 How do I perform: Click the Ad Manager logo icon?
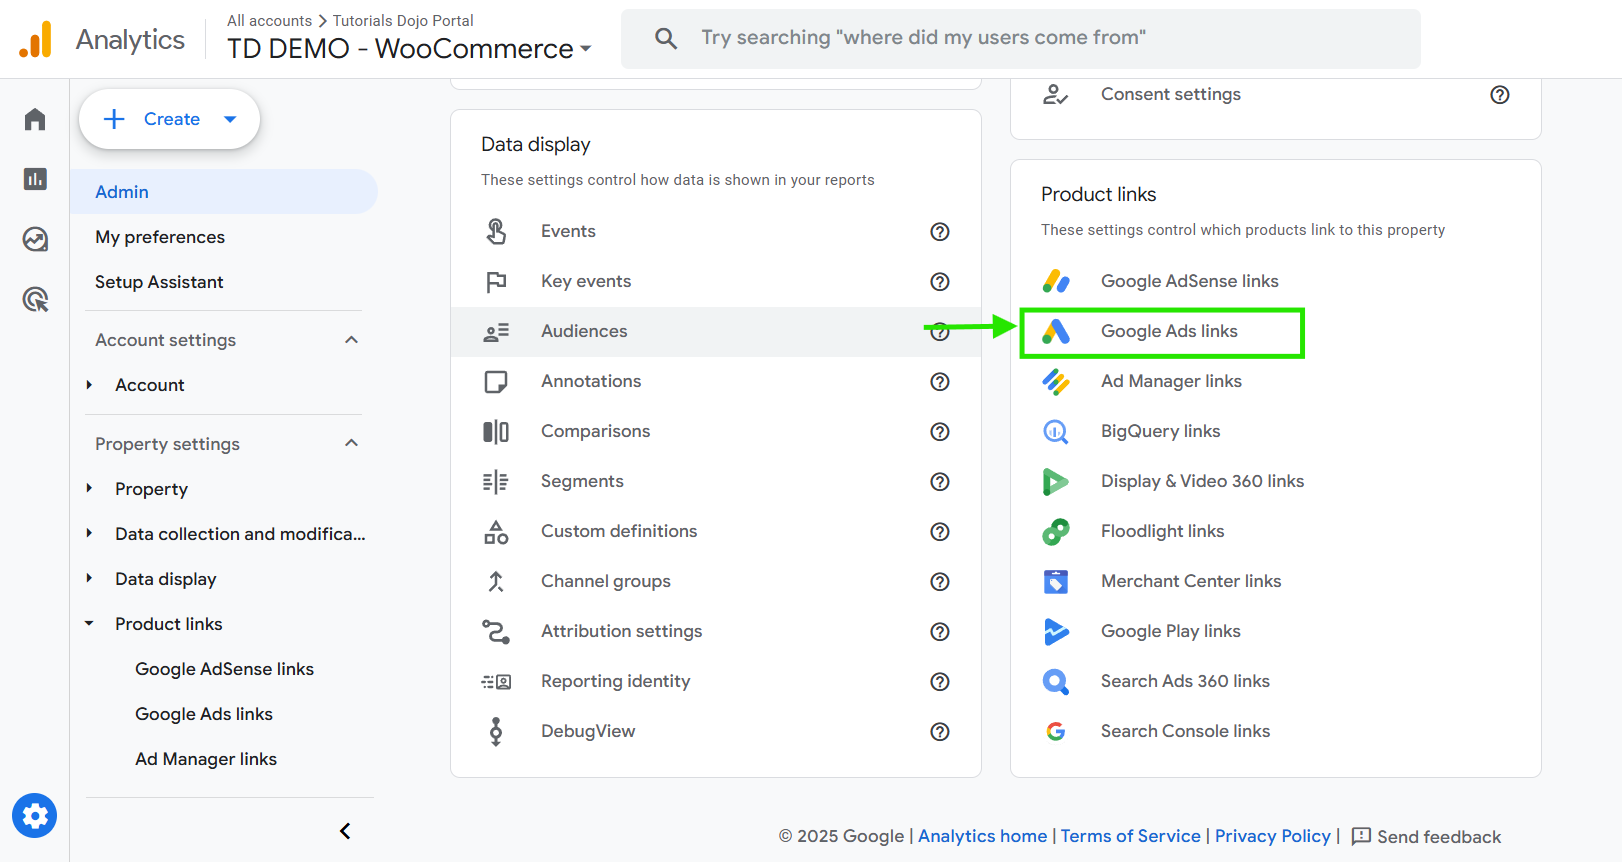(1056, 381)
